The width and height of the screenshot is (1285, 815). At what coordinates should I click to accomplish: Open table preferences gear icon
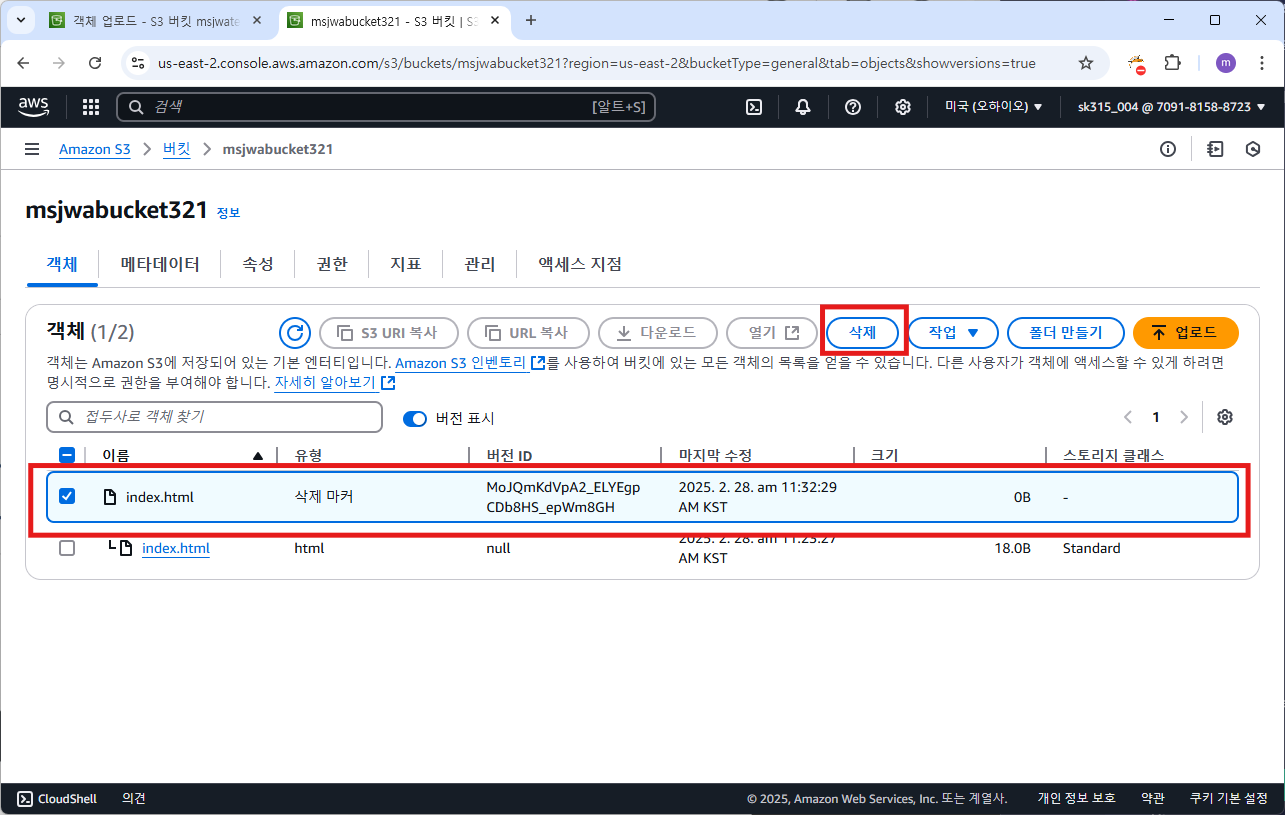1224,417
